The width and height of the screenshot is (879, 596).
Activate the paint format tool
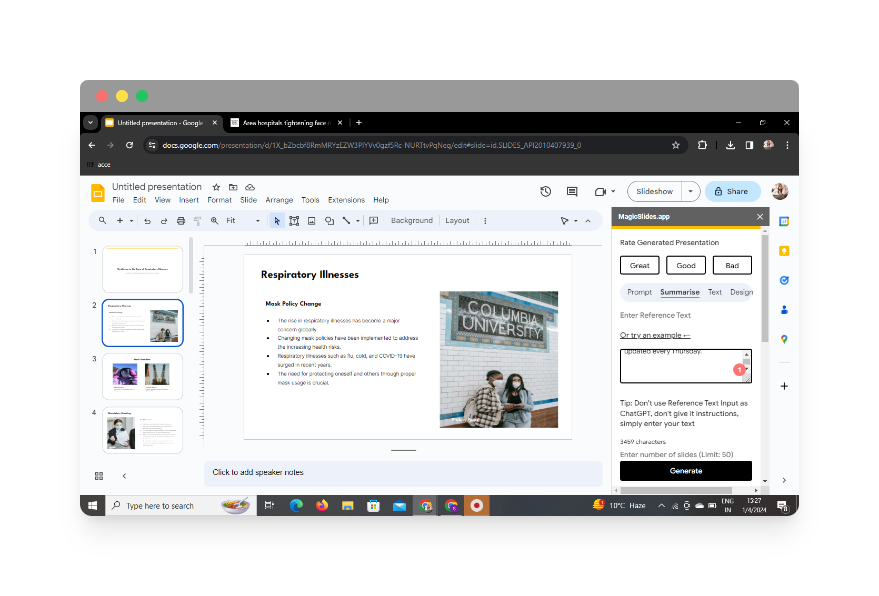point(197,221)
